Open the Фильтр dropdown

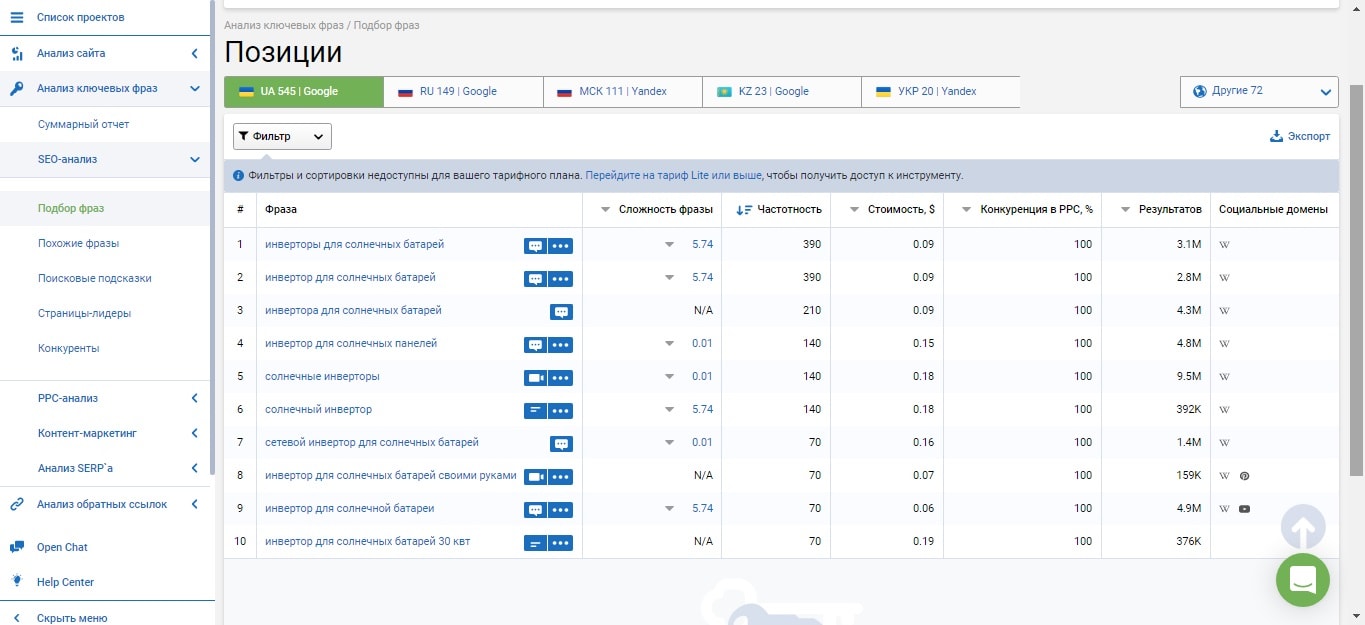282,136
